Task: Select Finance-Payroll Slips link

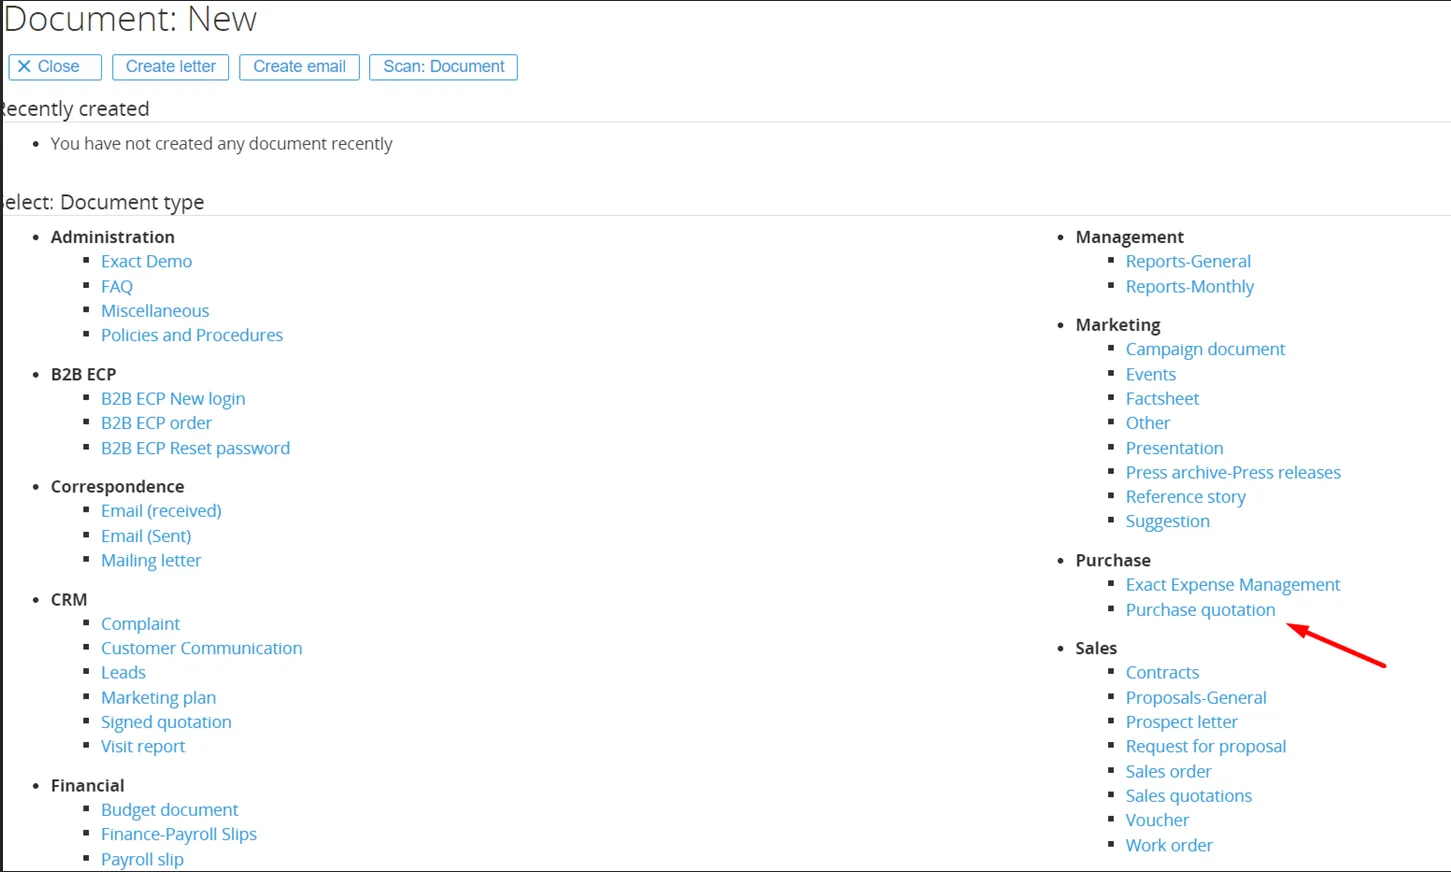Action: (179, 834)
